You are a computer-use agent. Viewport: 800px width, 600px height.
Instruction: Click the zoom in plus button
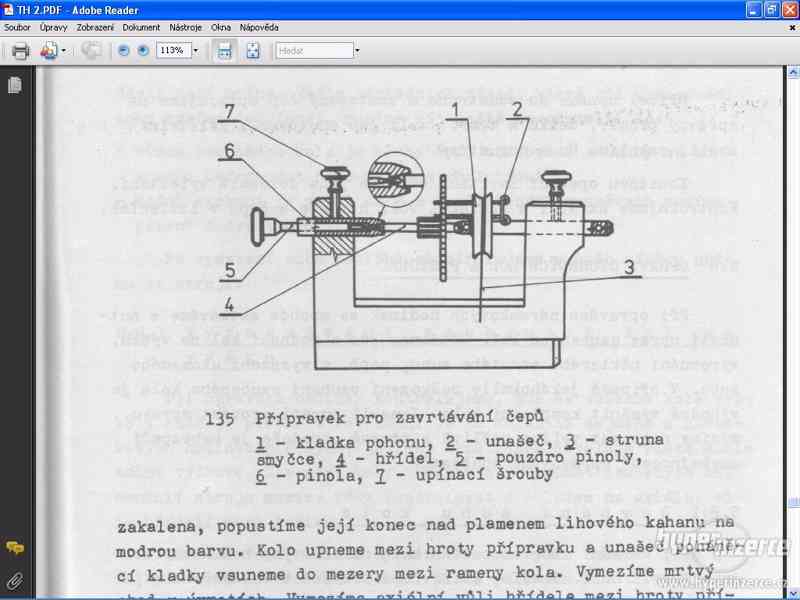point(143,50)
